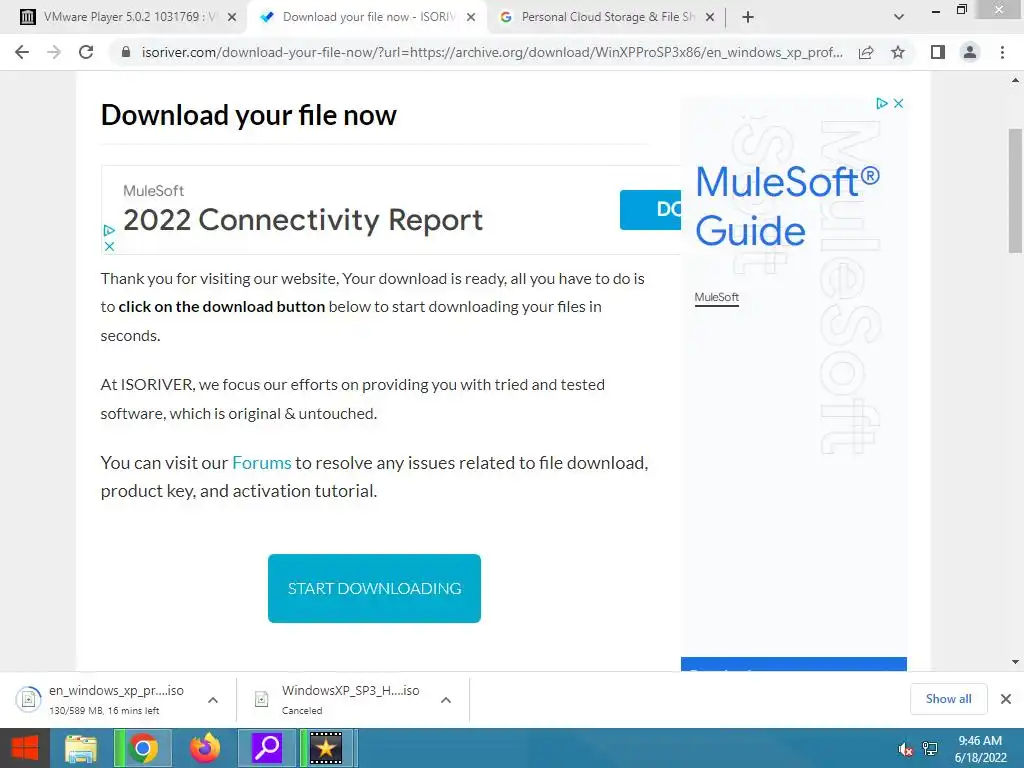Expand options for en_windows_xp_pr iso download
Screen dimensions: 1024x768
click(x=213, y=700)
